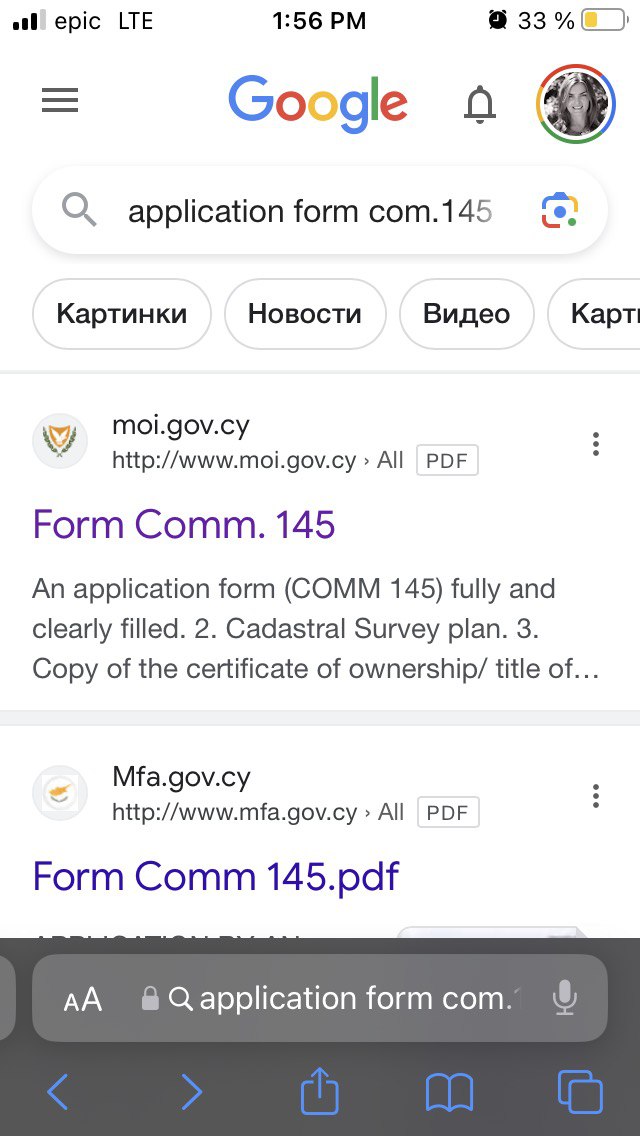Screen dimensions: 640x1136
Task: Switch to the Новости filter tab
Action: point(305,314)
